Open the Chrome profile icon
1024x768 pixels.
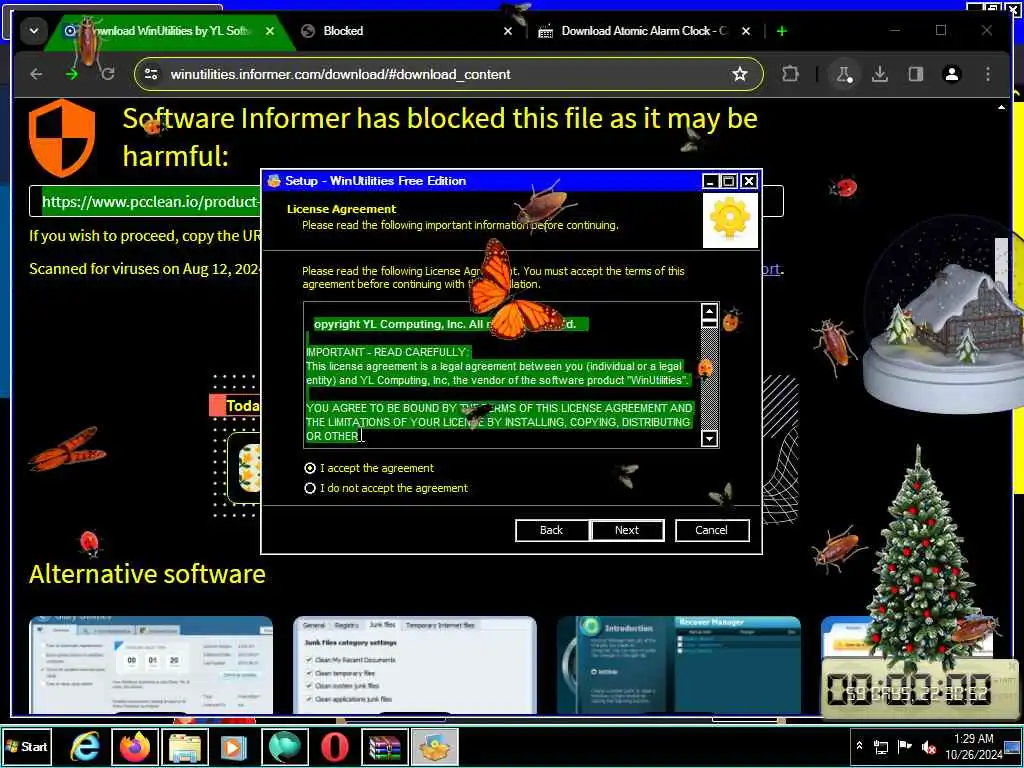point(952,74)
